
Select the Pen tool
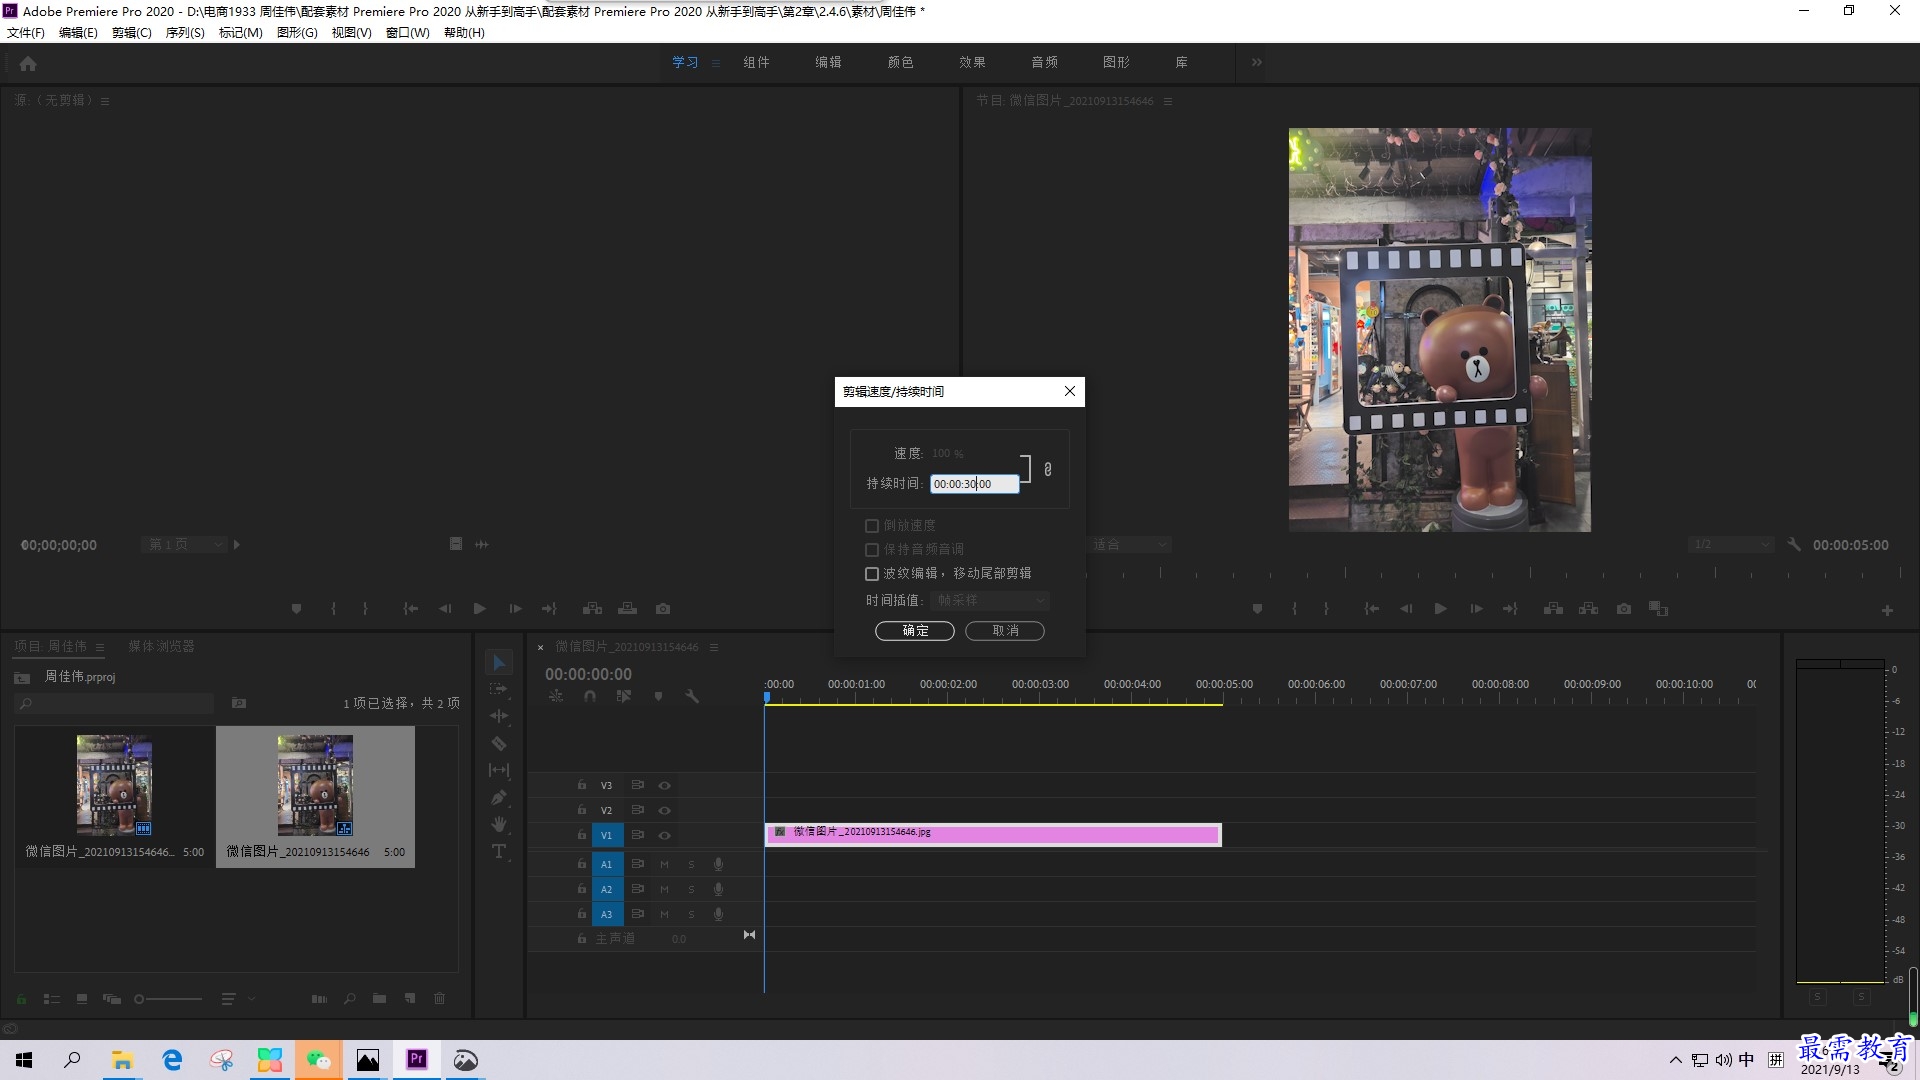tap(499, 797)
